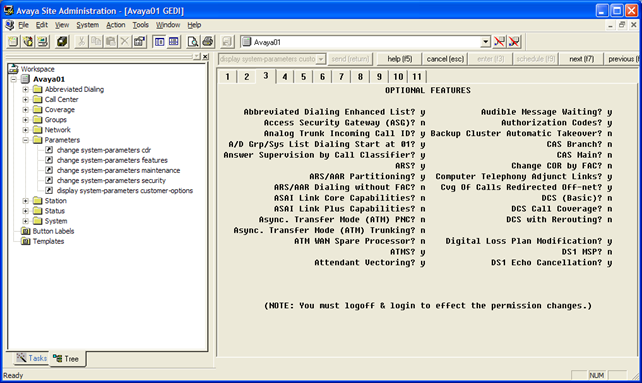Select display system-parameters customer-options

(x=125, y=190)
